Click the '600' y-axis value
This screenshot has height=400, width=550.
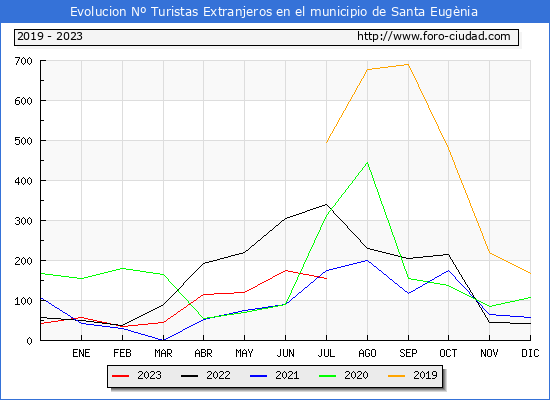24,101
